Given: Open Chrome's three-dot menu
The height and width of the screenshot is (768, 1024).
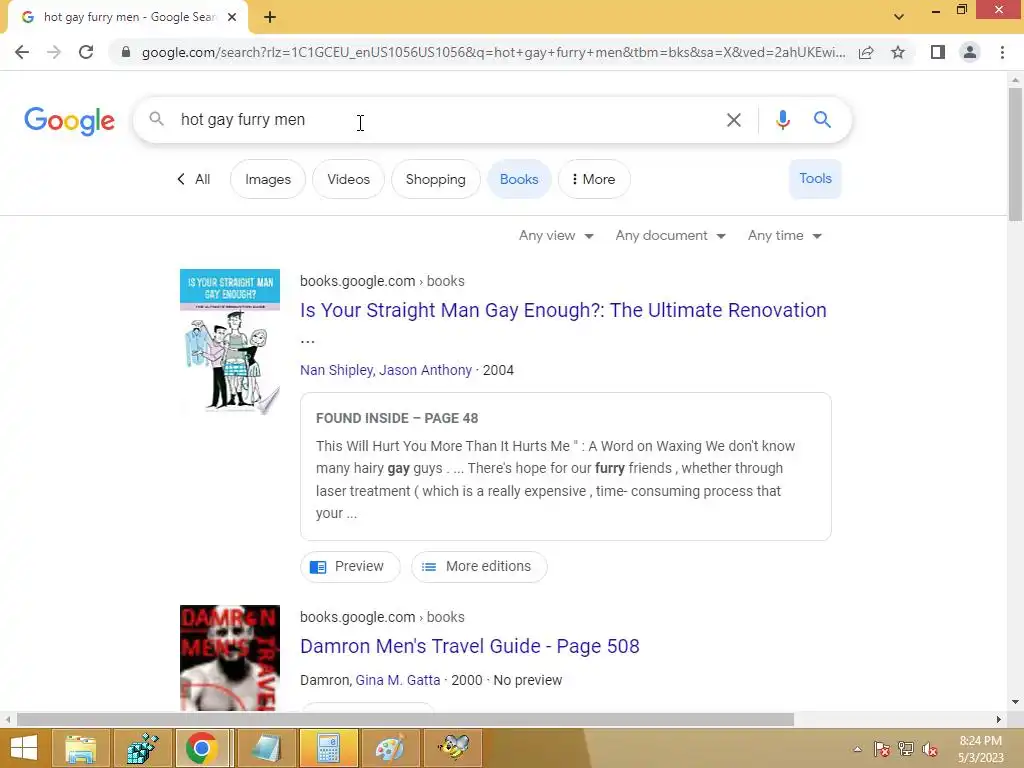Looking at the screenshot, I should [x=1002, y=52].
